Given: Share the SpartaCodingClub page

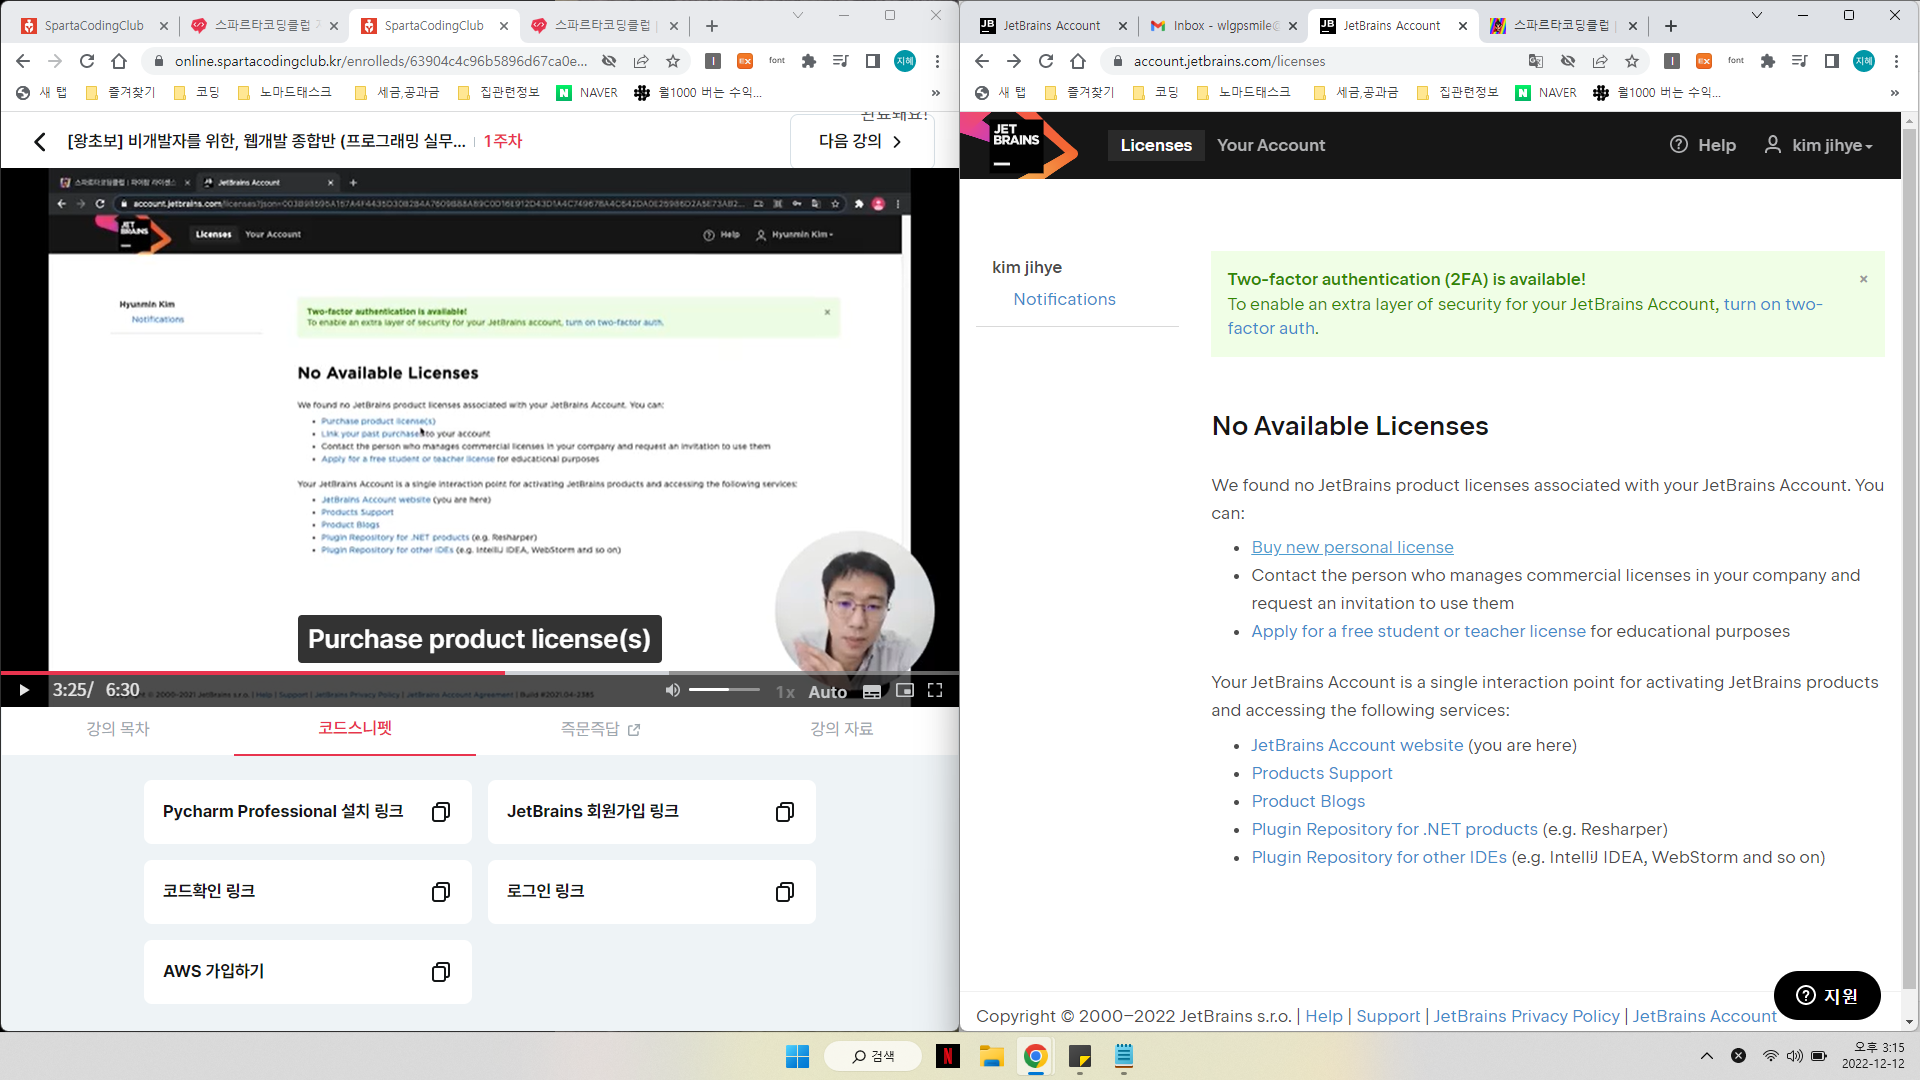Looking at the screenshot, I should [x=641, y=61].
